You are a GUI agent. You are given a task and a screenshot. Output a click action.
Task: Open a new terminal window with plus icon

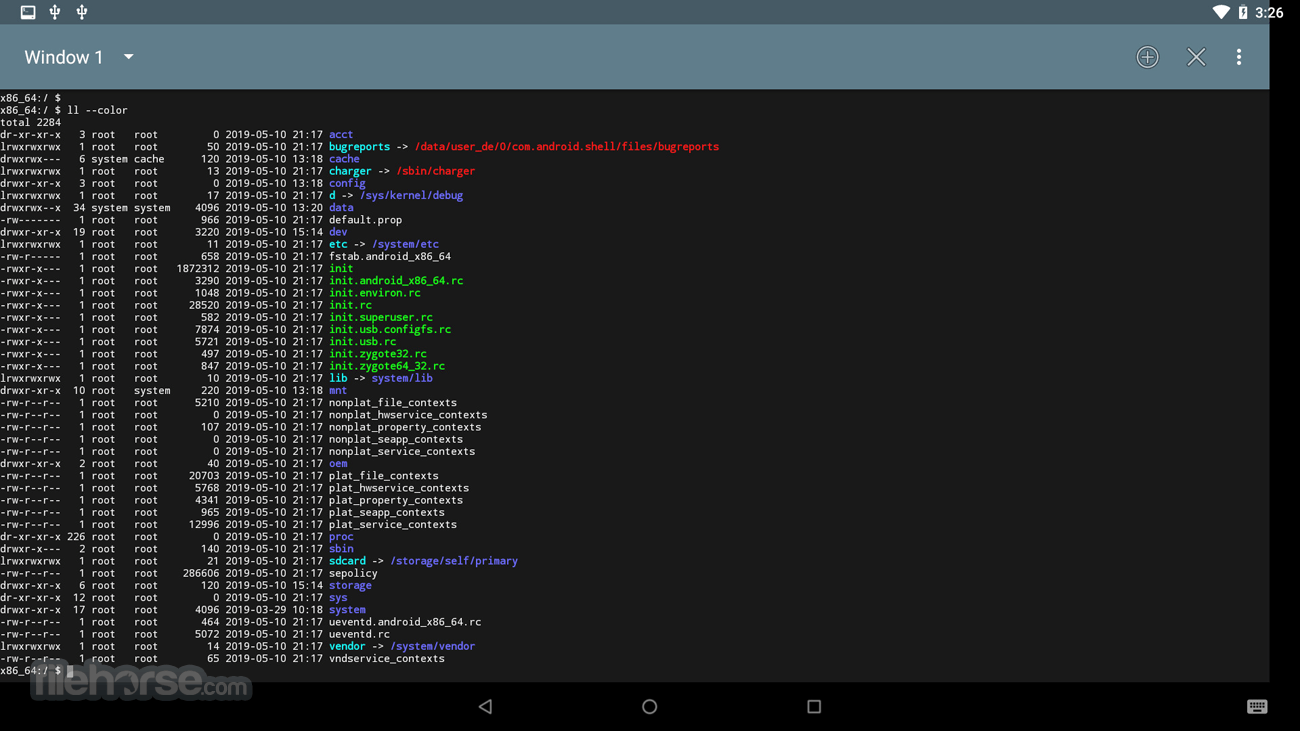1147,57
